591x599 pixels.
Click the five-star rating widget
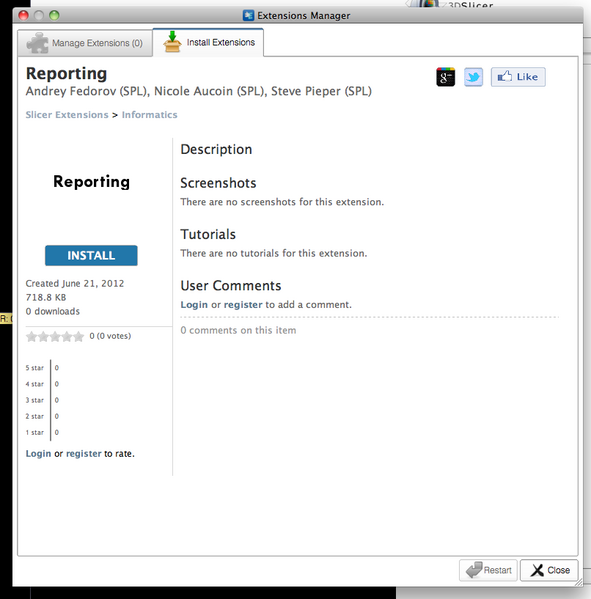pyautogui.click(x=55, y=336)
